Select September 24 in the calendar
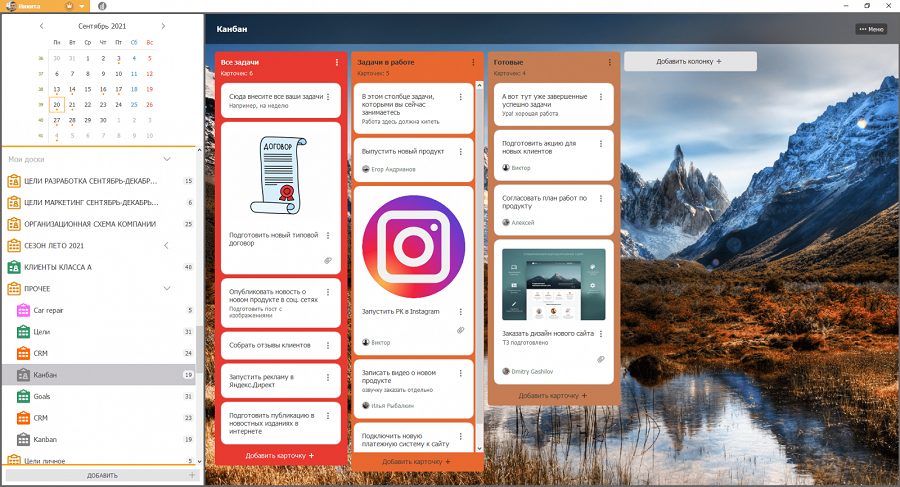The image size is (900, 487). point(119,104)
